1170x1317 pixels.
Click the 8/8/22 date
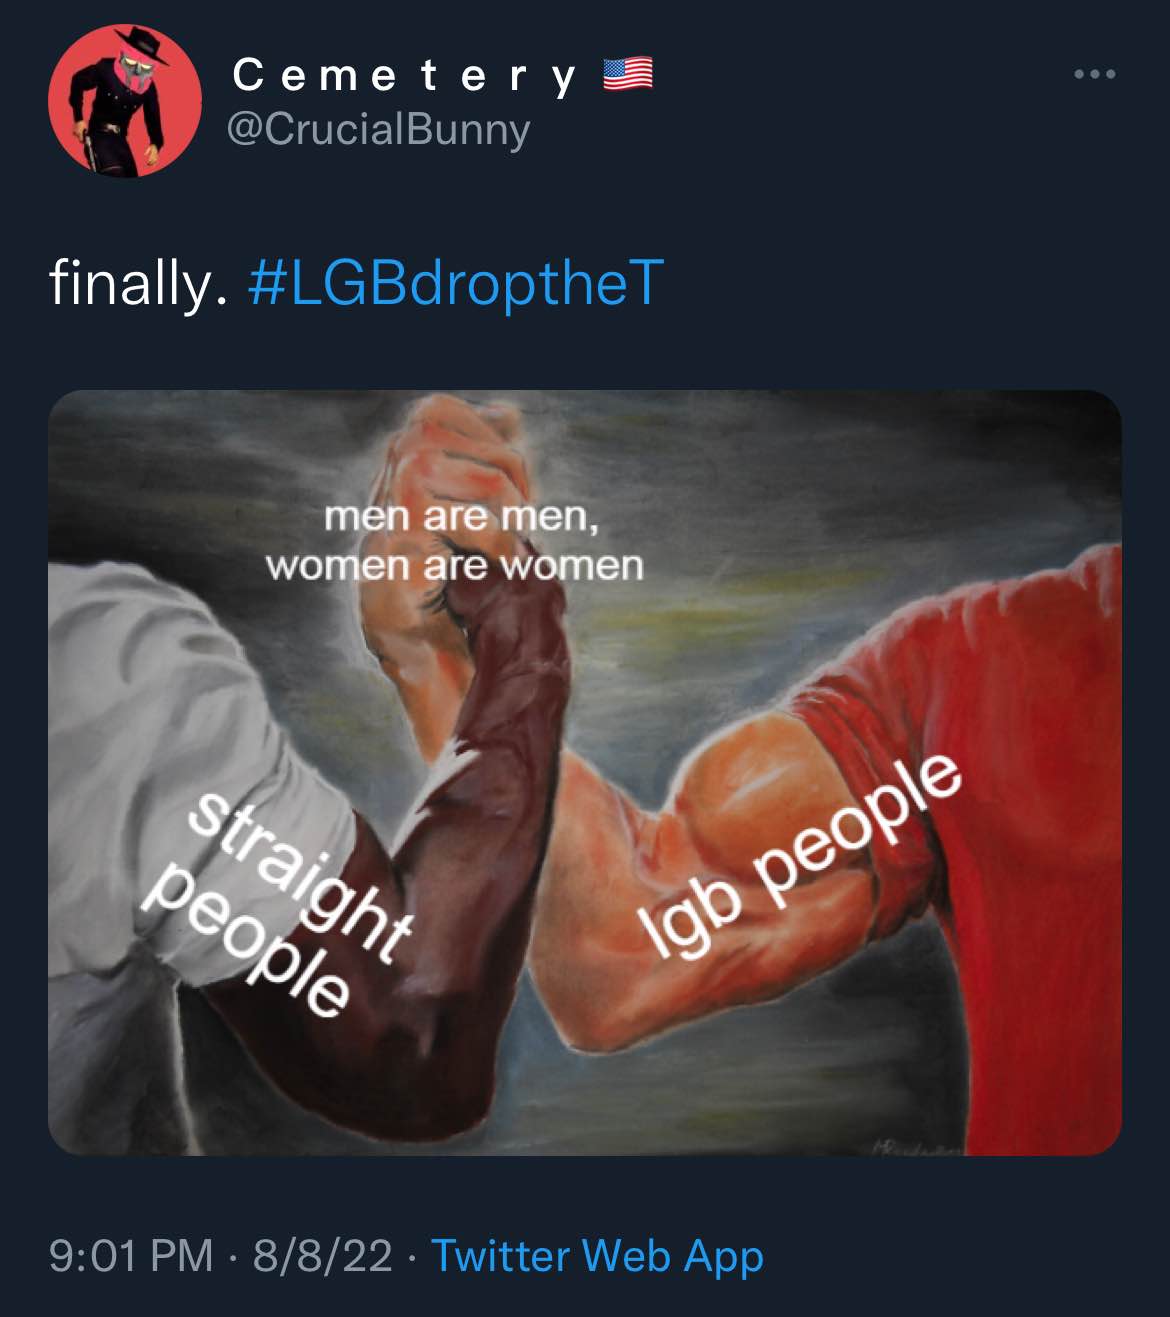tap(323, 1255)
